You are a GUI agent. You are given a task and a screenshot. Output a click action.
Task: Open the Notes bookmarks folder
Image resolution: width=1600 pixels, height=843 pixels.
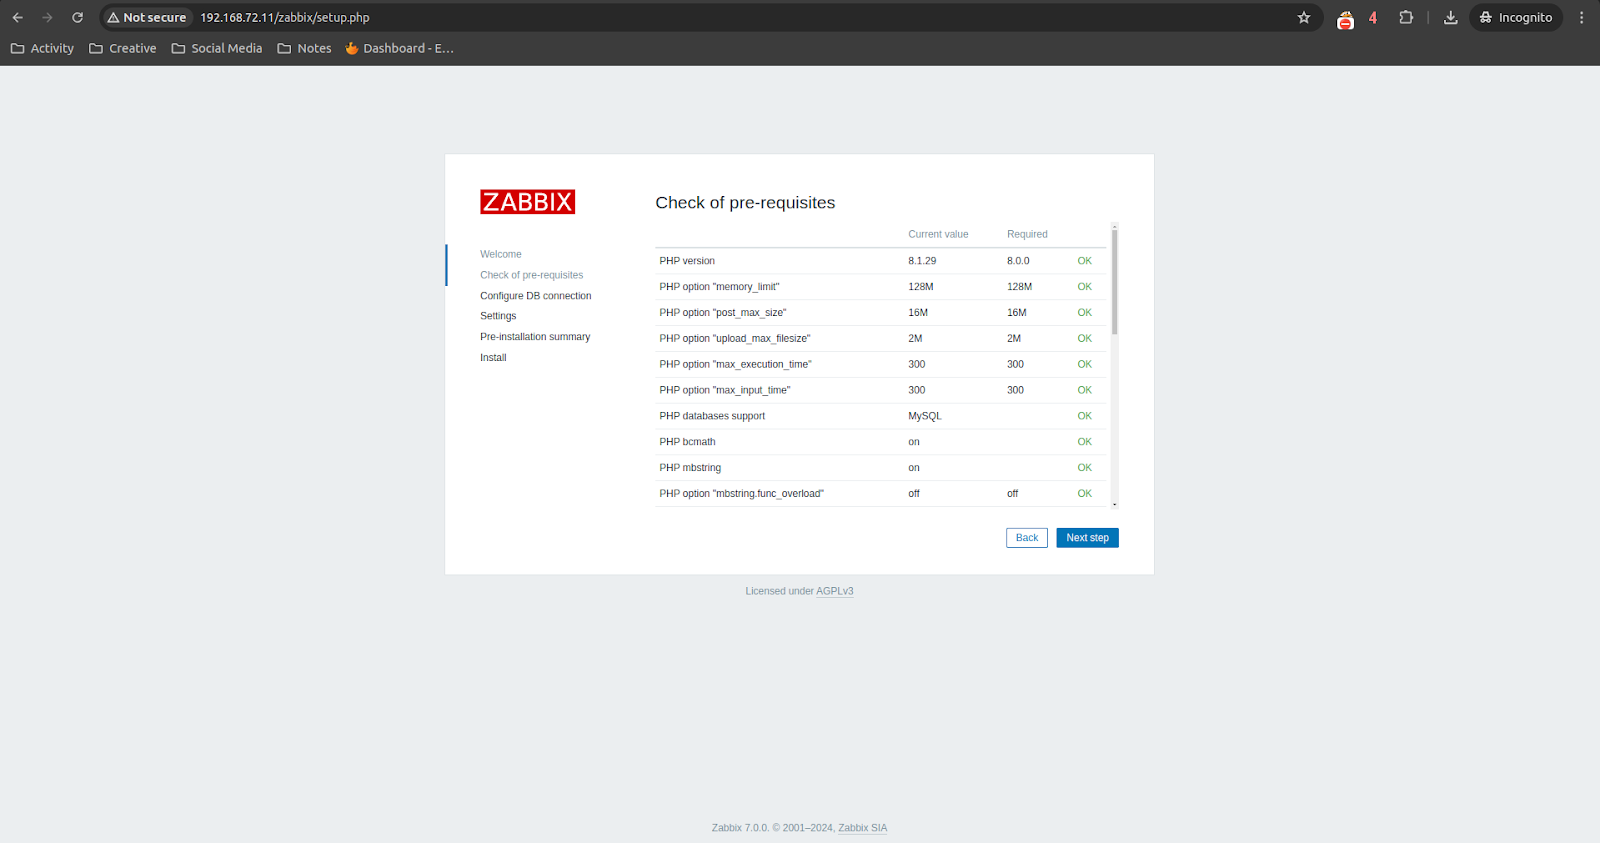(x=304, y=48)
